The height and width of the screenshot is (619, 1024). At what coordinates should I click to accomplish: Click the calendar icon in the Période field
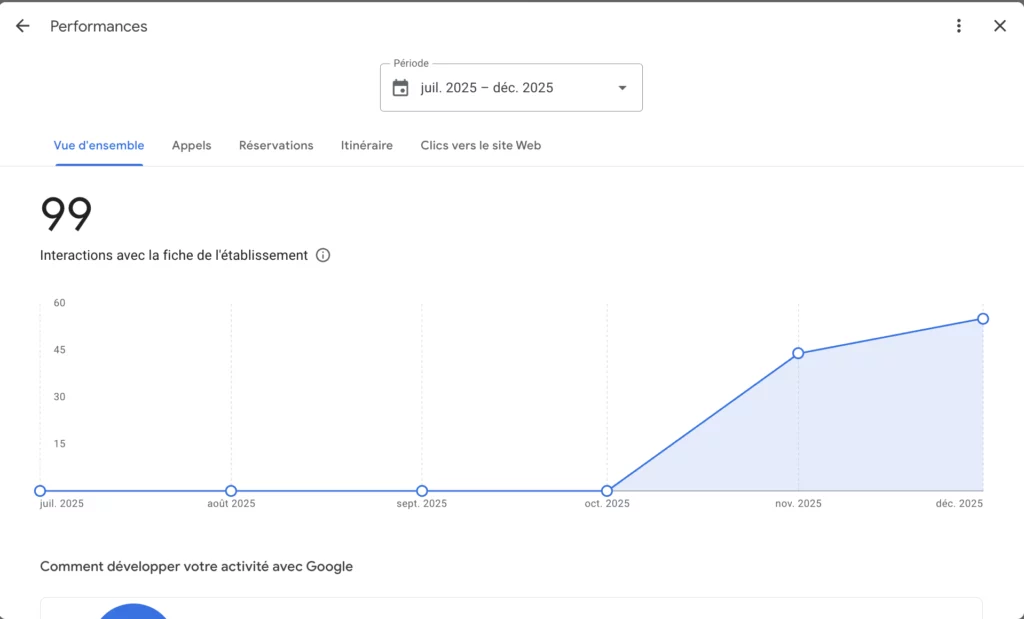pos(401,88)
